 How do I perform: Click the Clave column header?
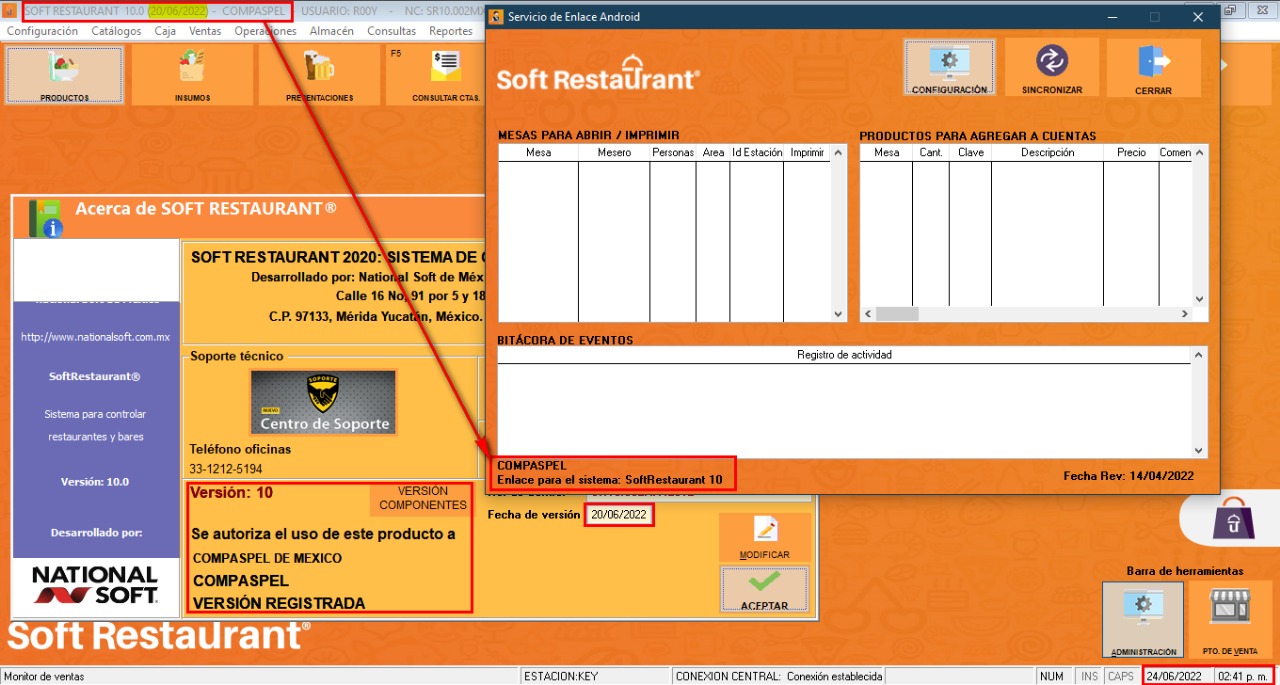click(x=970, y=153)
